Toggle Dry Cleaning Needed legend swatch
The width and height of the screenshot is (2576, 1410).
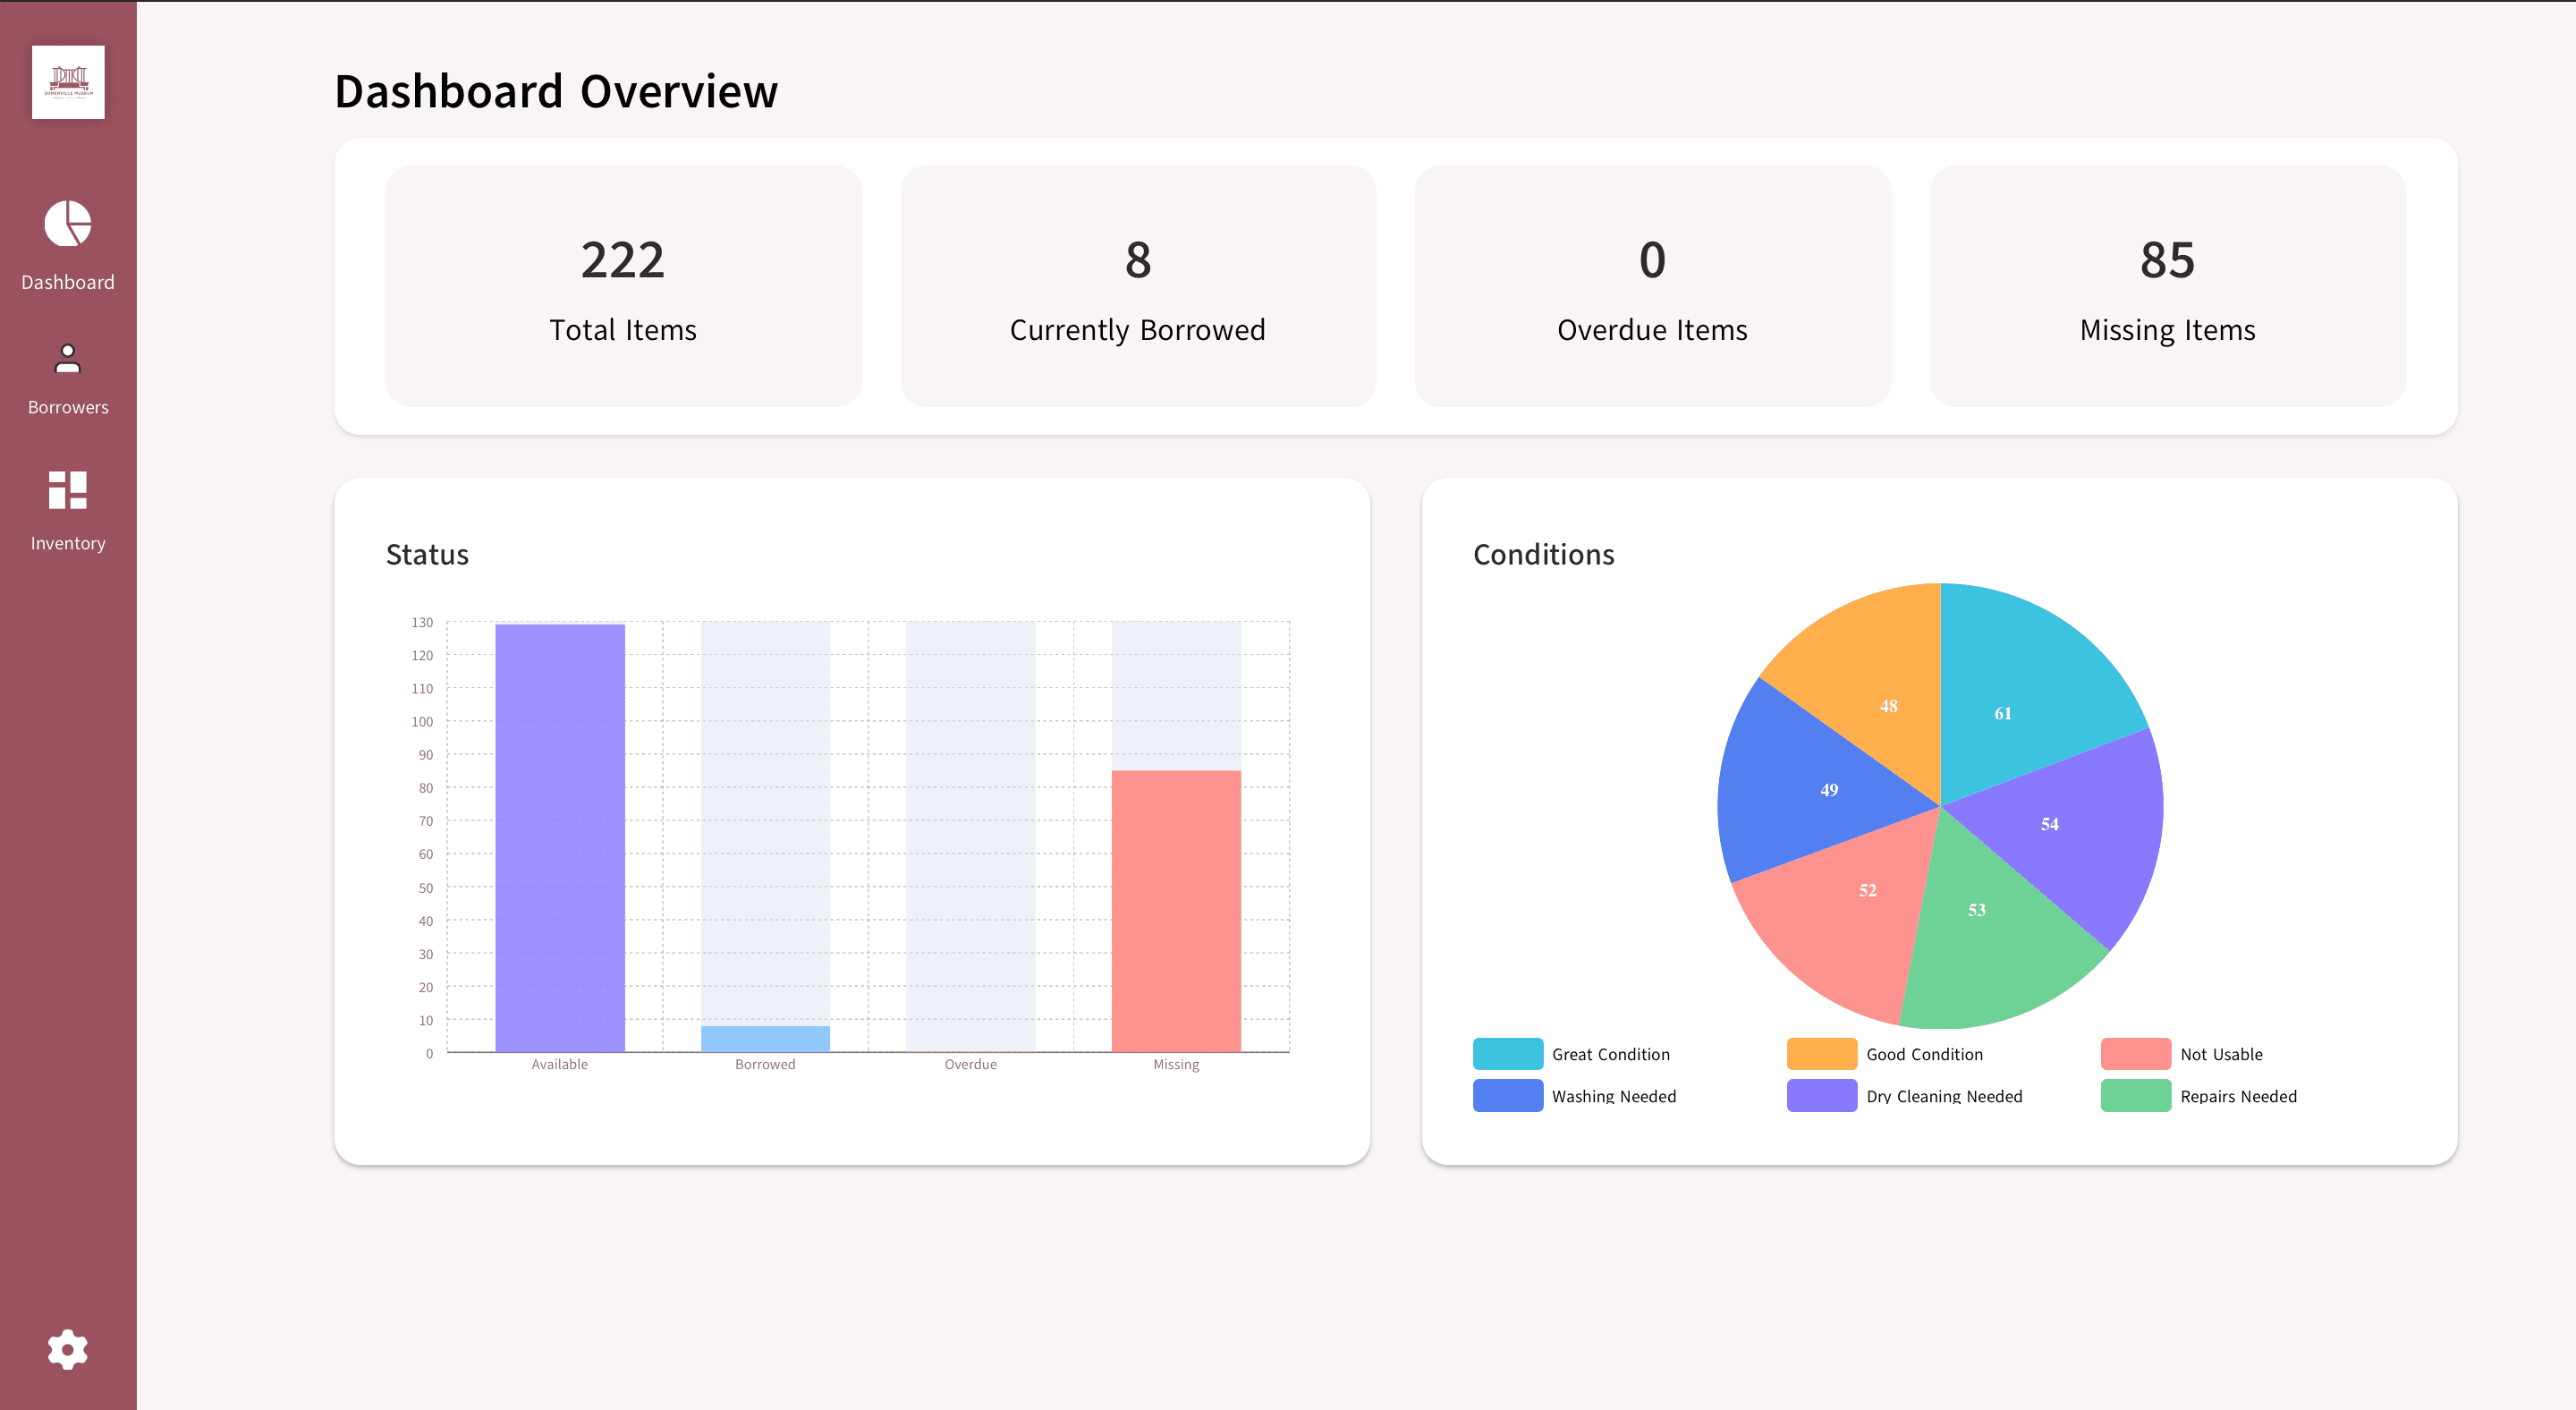(x=1821, y=1096)
